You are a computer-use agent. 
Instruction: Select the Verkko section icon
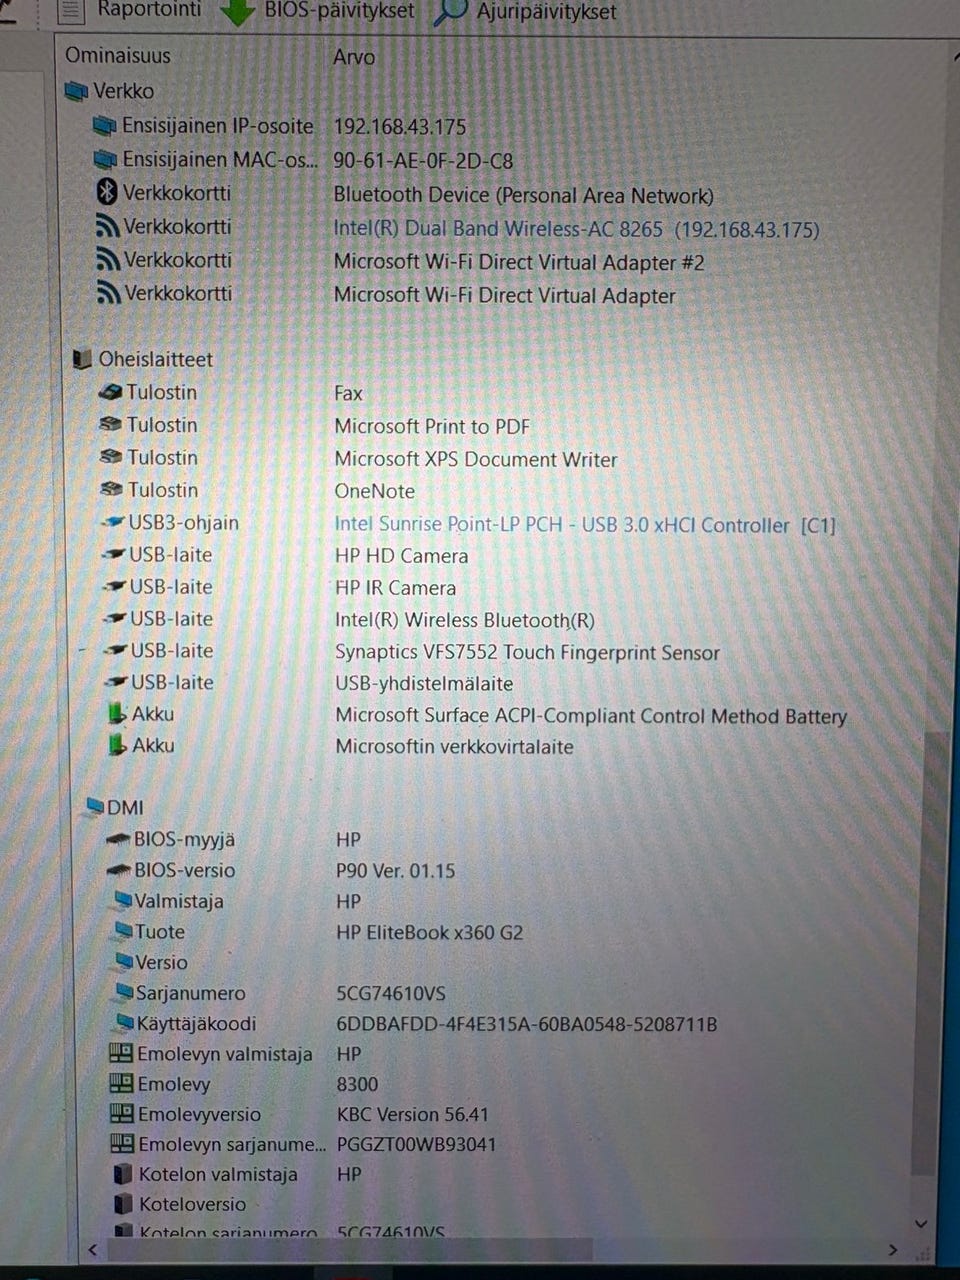[76, 92]
